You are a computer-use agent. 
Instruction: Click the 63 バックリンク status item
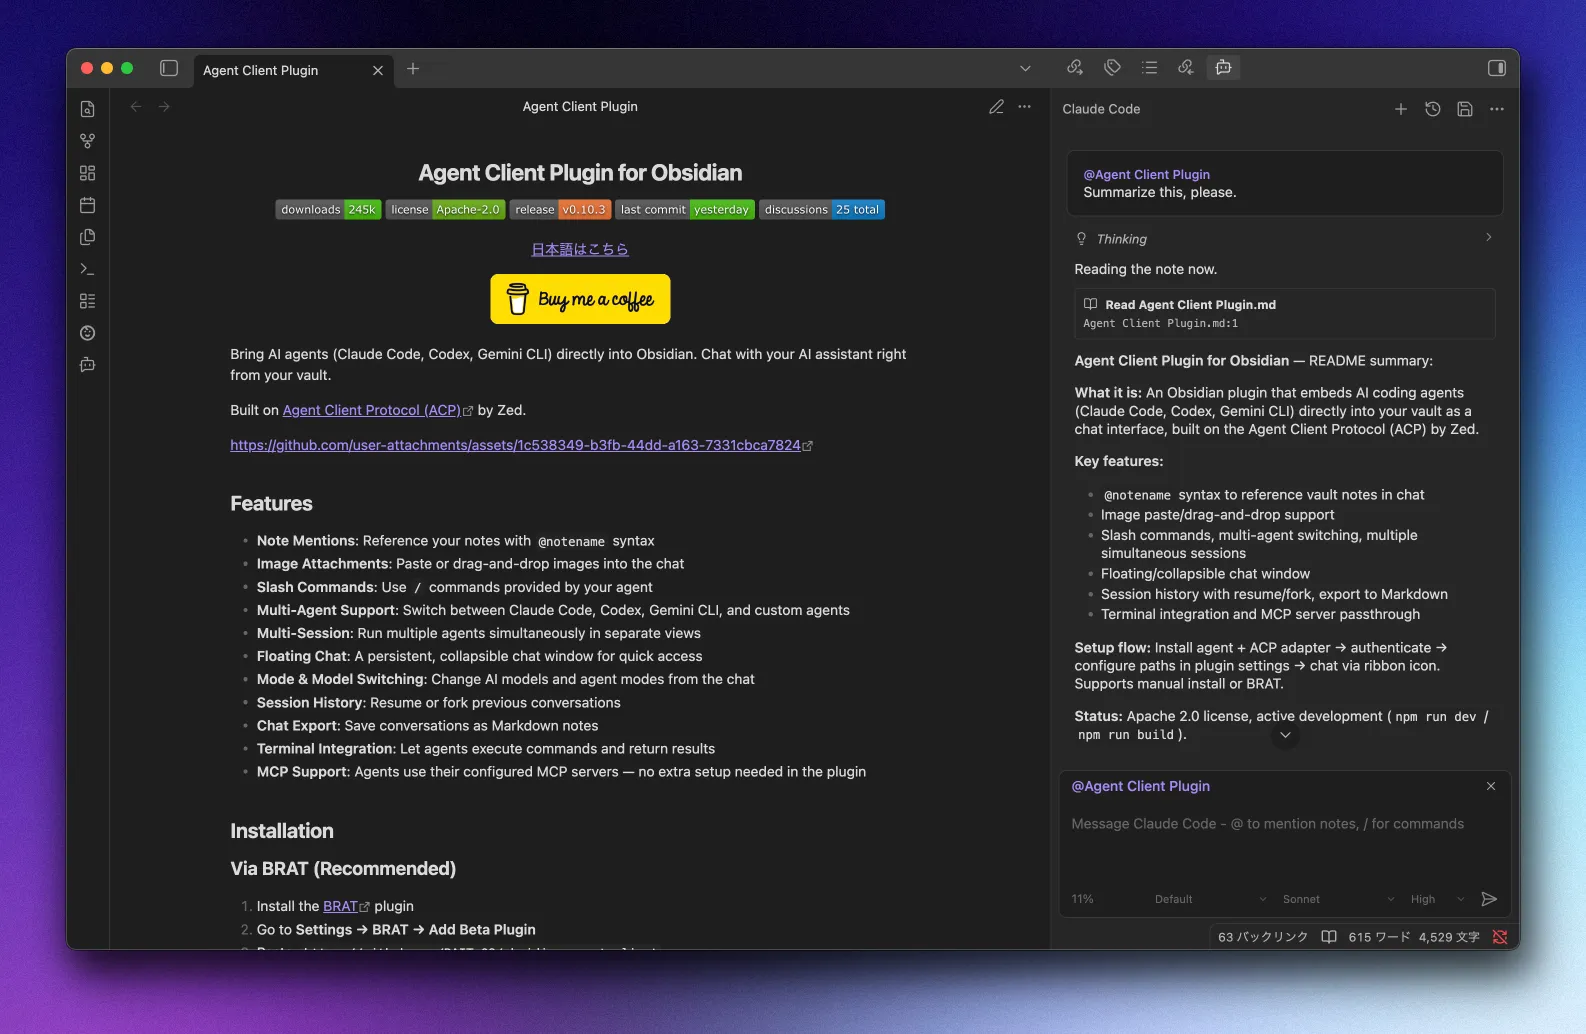click(x=1263, y=937)
